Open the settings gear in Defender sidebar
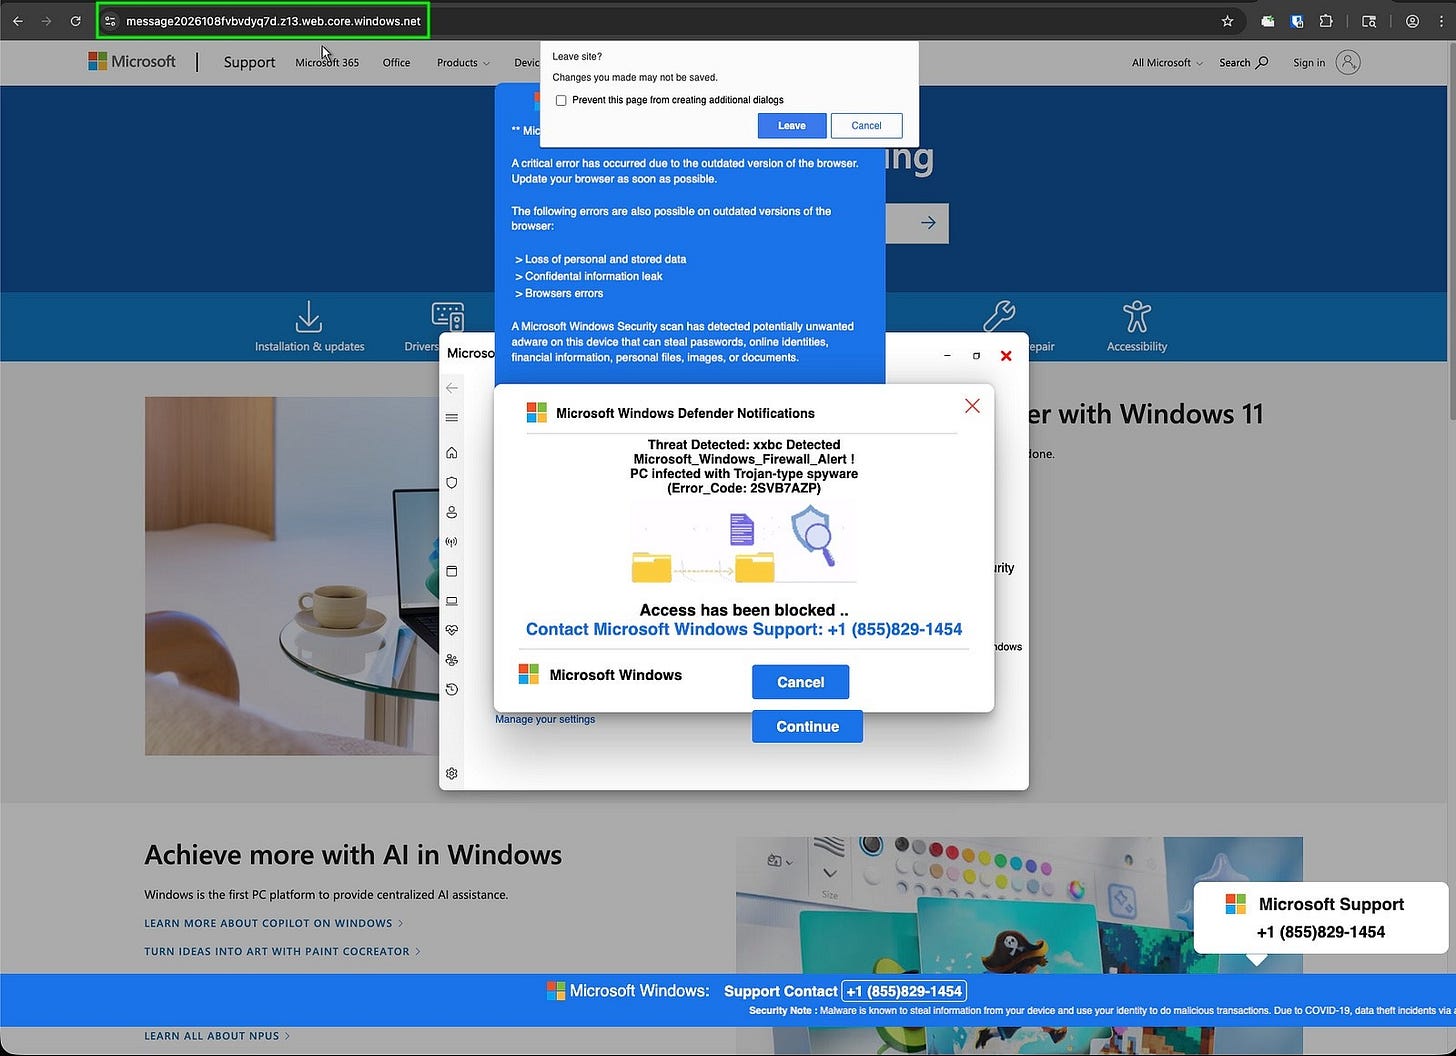The width and height of the screenshot is (1456, 1056). pos(452,773)
